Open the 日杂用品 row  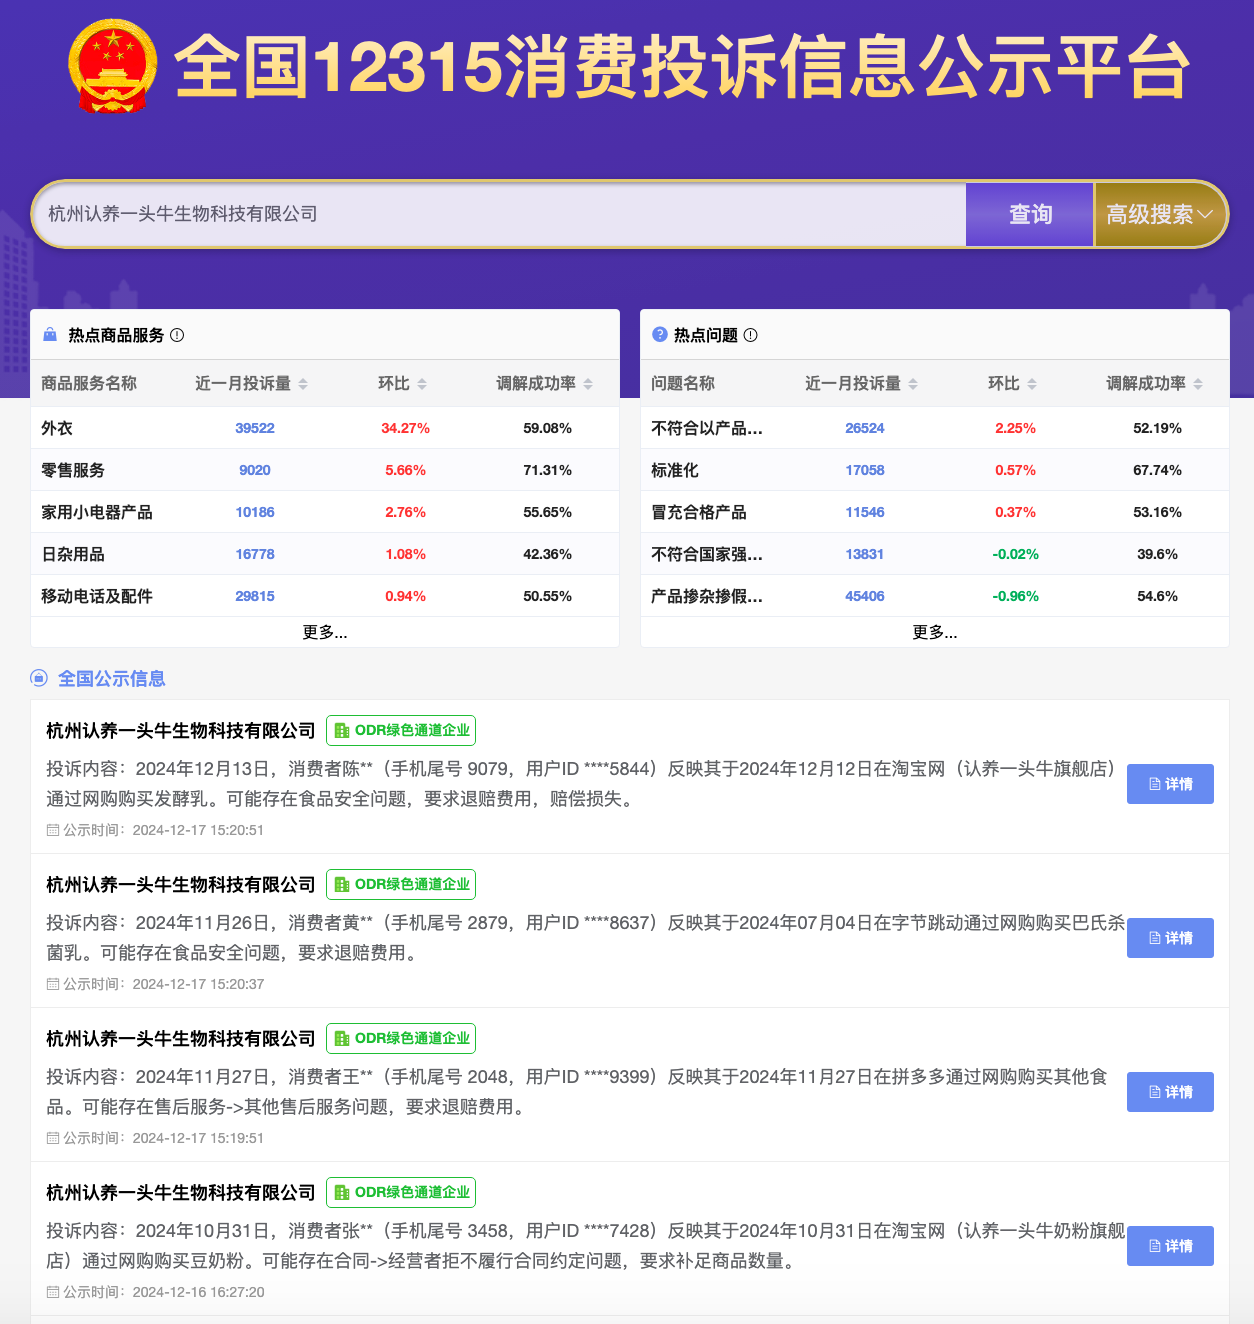325,554
